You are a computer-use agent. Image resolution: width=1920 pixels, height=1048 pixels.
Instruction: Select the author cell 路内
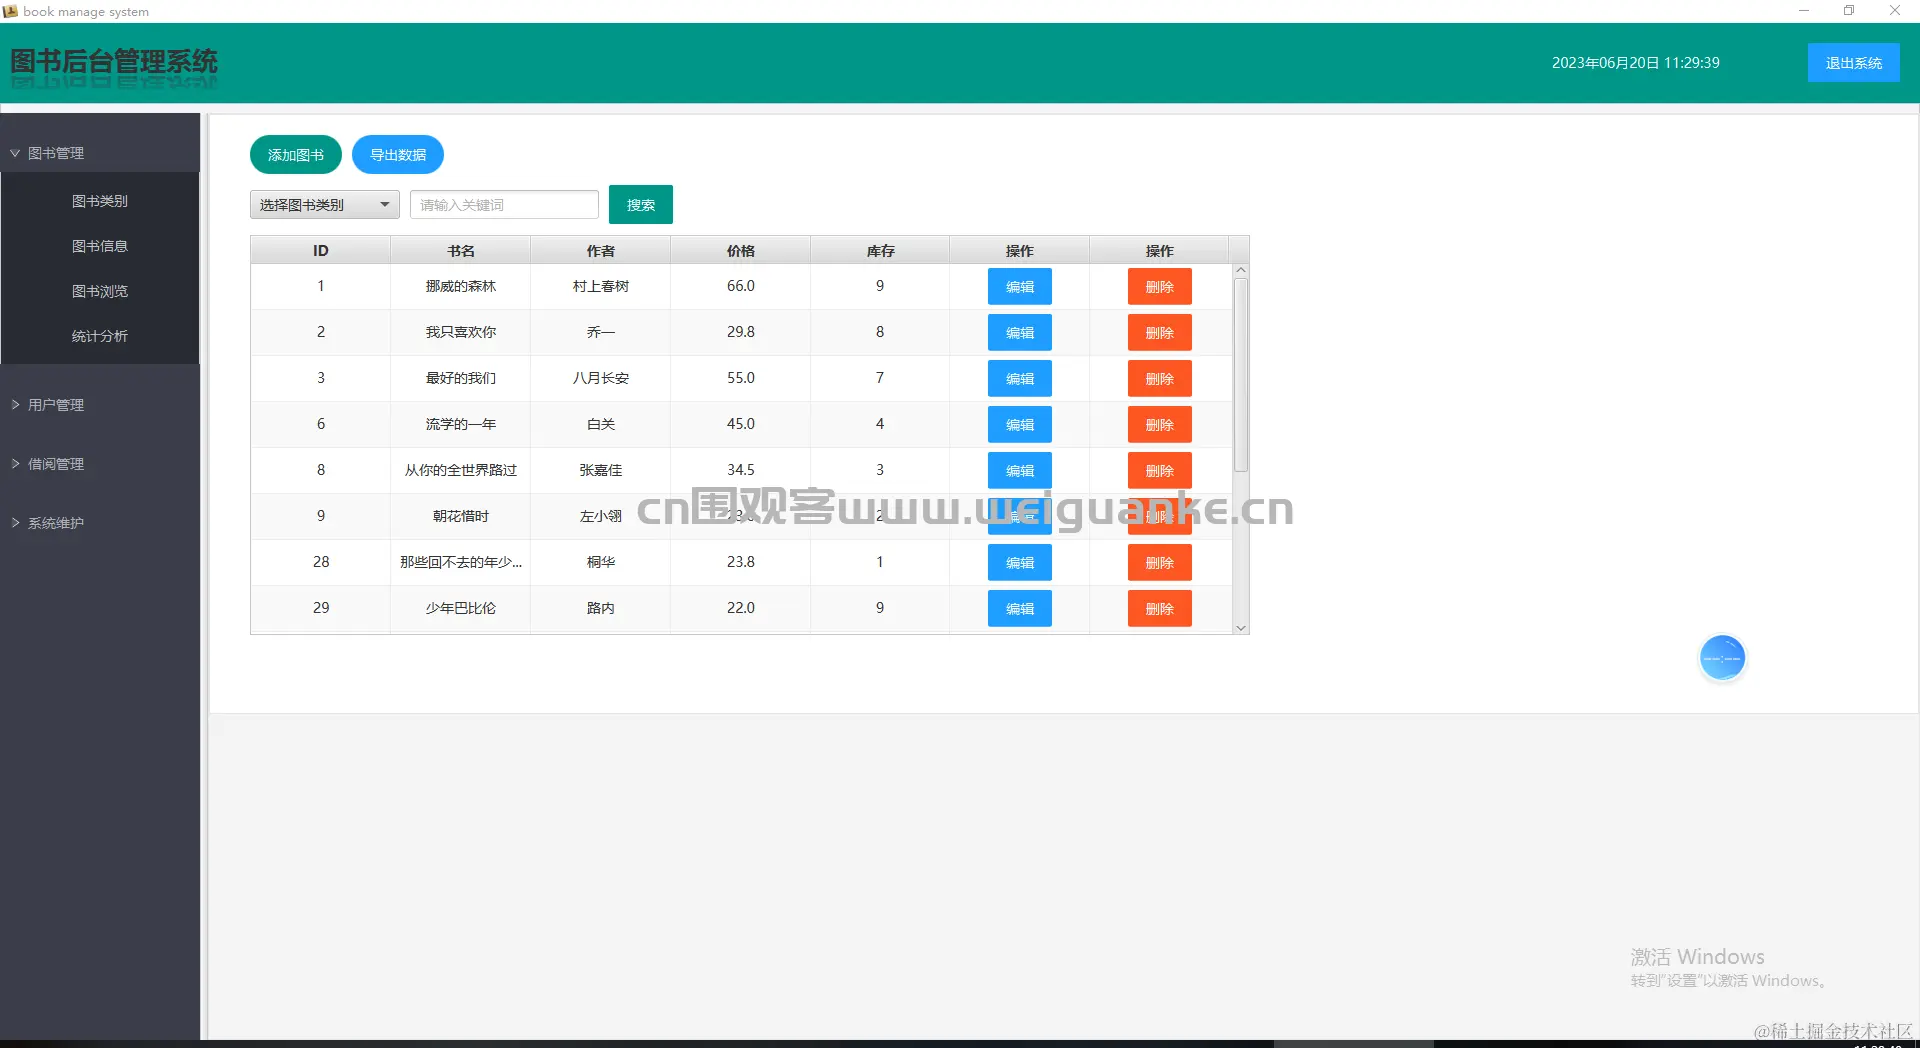601,608
